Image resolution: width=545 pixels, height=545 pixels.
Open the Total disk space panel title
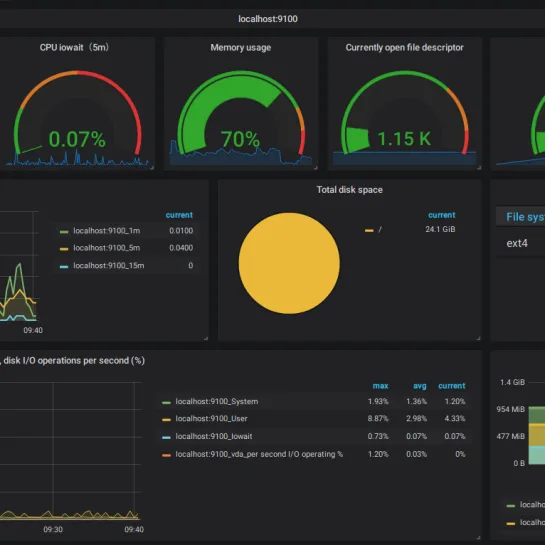(x=349, y=190)
